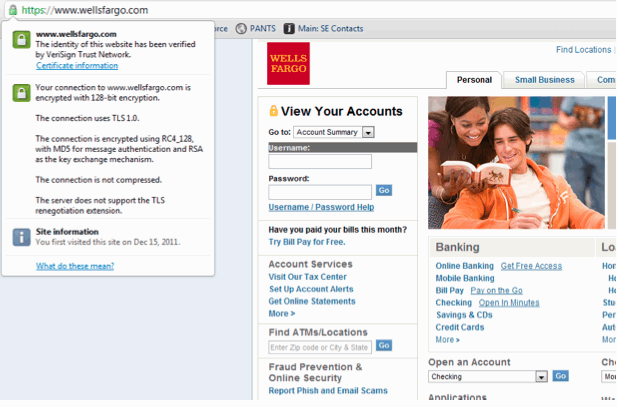Image resolution: width=617 pixels, height=407 pixels.
Task: Click the couple reading book promo image
Action: pos(516,163)
